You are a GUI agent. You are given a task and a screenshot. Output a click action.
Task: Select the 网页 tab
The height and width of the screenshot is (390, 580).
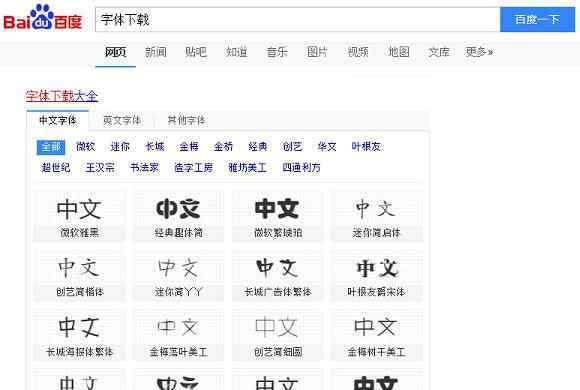[115, 52]
